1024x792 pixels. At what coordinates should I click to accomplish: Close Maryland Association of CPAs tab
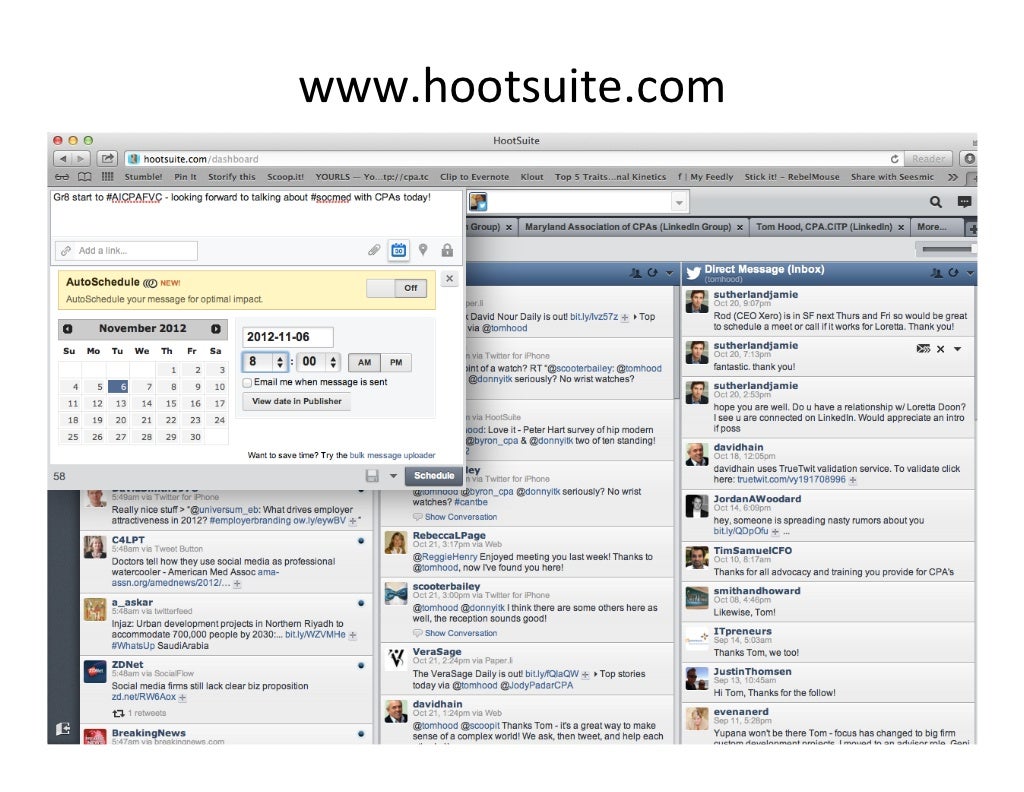(x=740, y=227)
